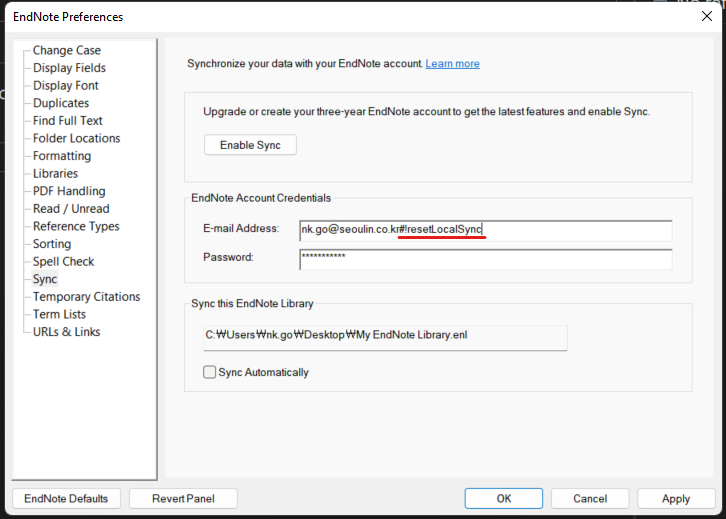Screen dimensions: 726x519
Task: Click the Enable Sync button
Action: (250, 145)
